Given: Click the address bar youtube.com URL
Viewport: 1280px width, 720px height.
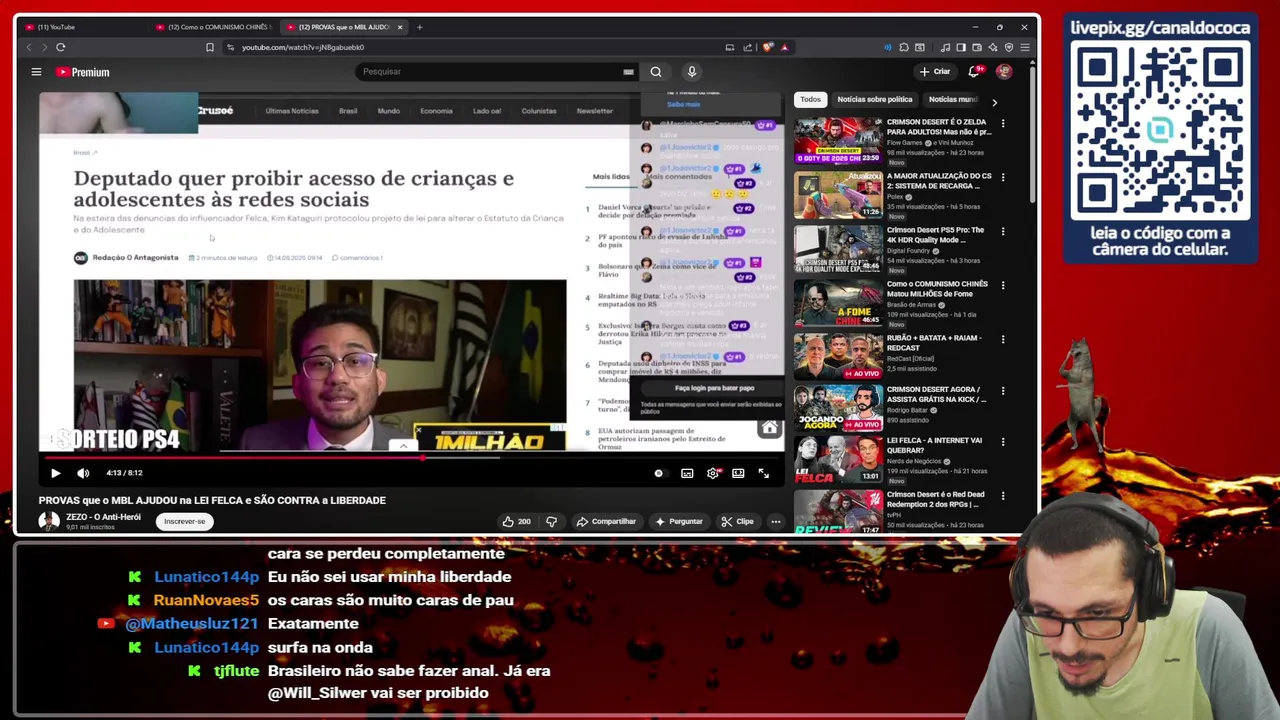Looking at the screenshot, I should [x=302, y=47].
